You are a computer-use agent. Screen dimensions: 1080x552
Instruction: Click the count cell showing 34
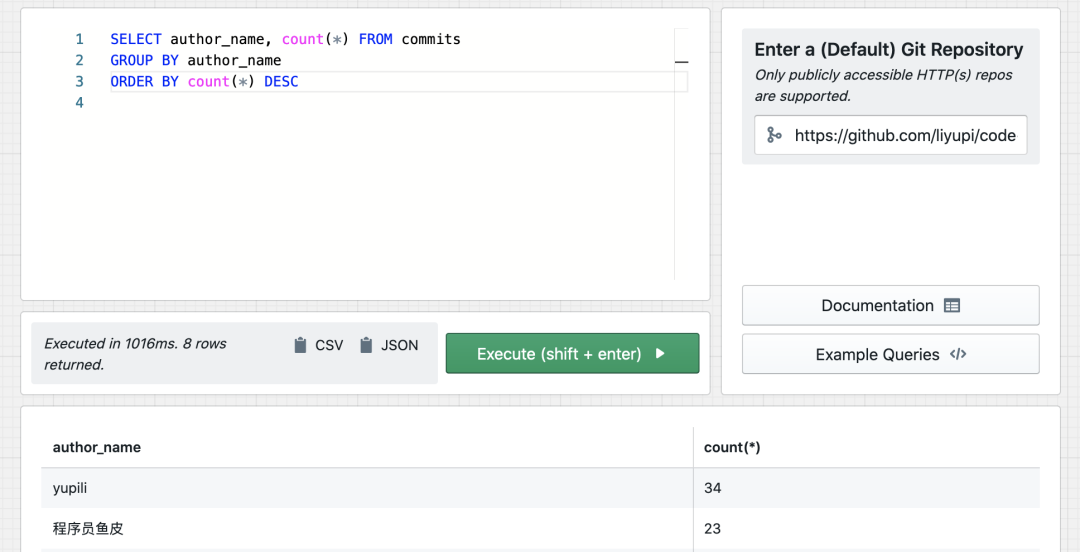pos(712,488)
